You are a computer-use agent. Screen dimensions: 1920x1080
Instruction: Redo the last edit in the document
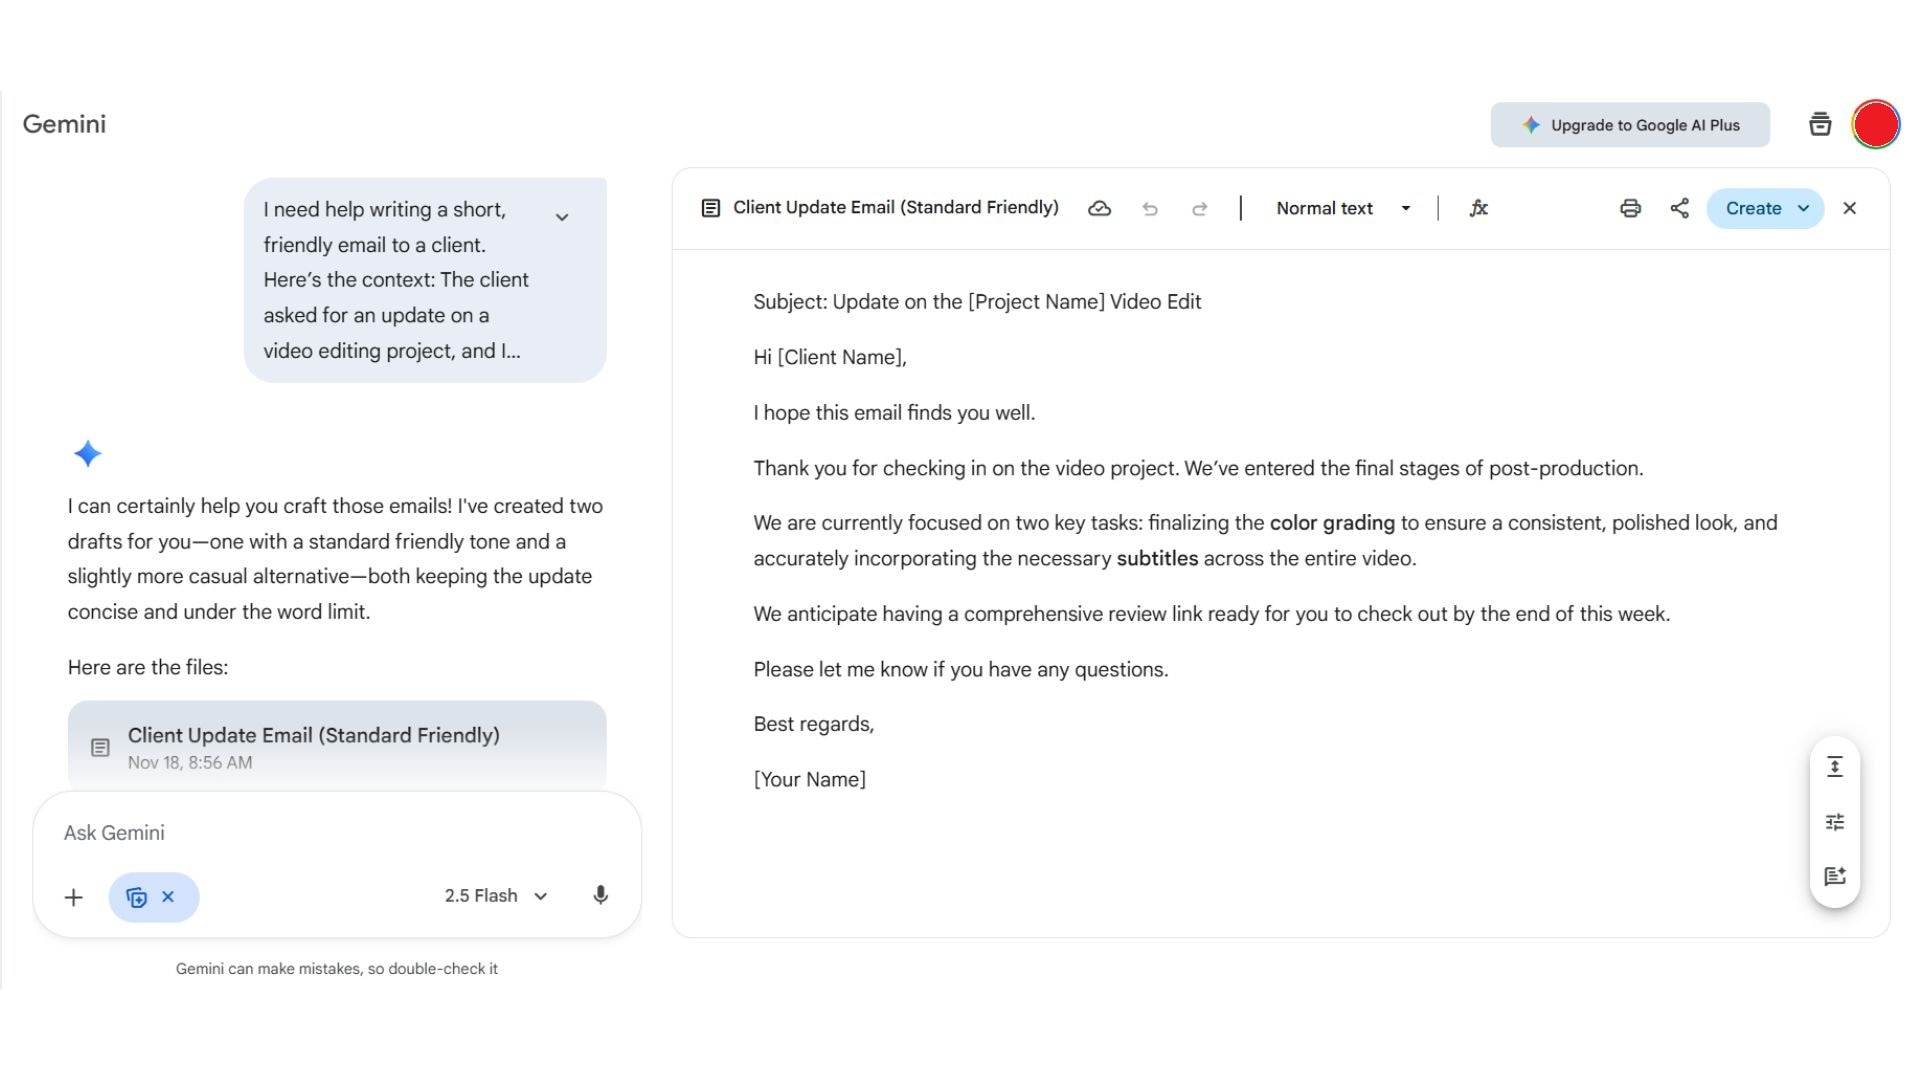click(x=1199, y=208)
